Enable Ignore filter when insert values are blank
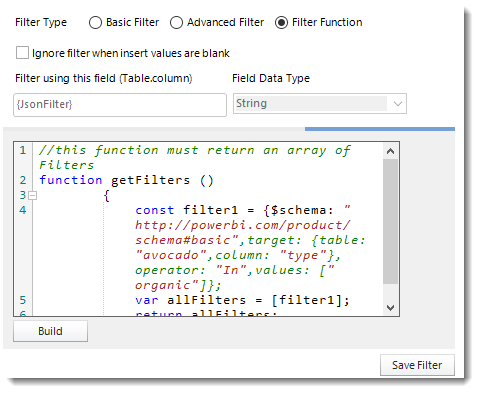479x393 pixels. (22, 53)
